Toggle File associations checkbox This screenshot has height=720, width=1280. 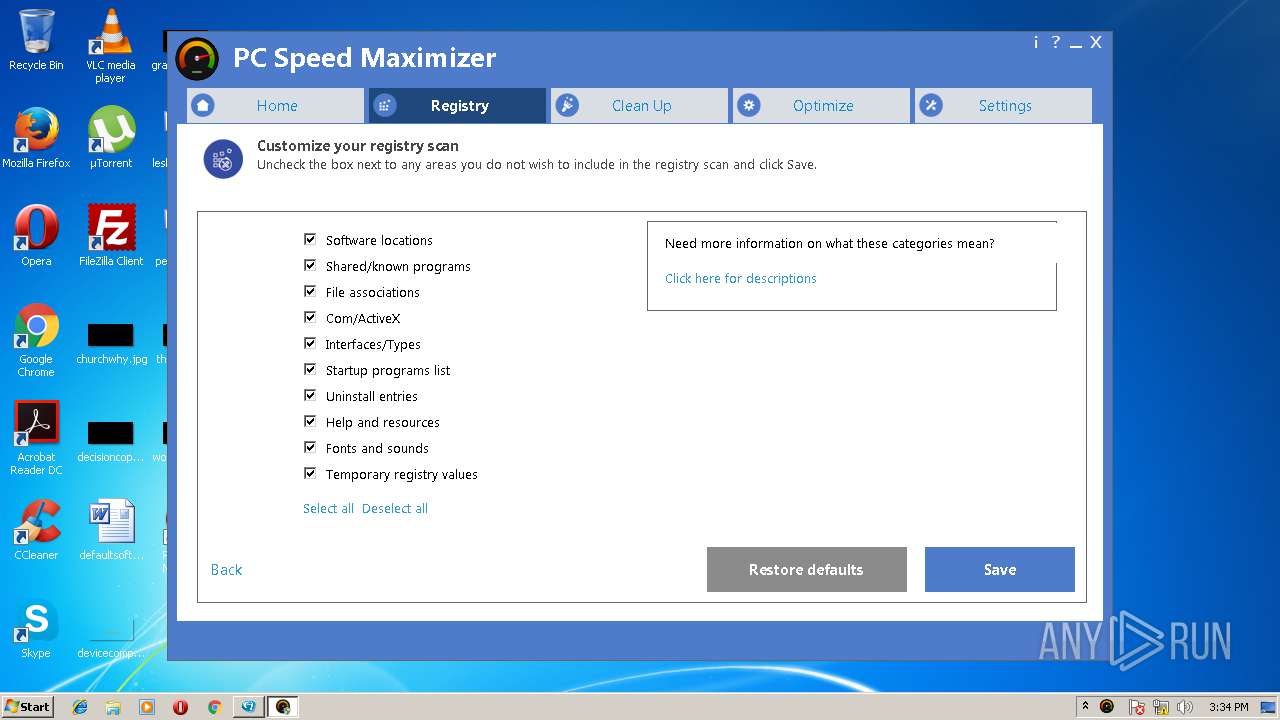[x=310, y=291]
